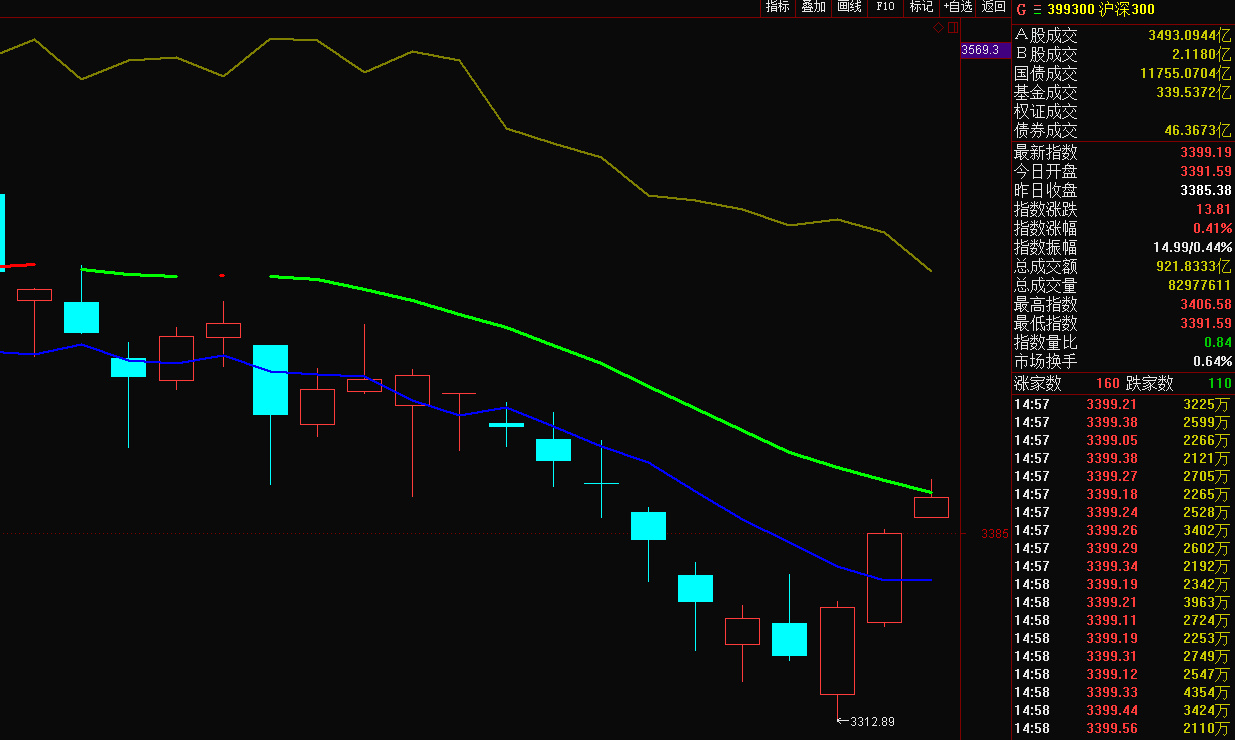
Task: Select the 画线 drawing tool
Action: [849, 7]
